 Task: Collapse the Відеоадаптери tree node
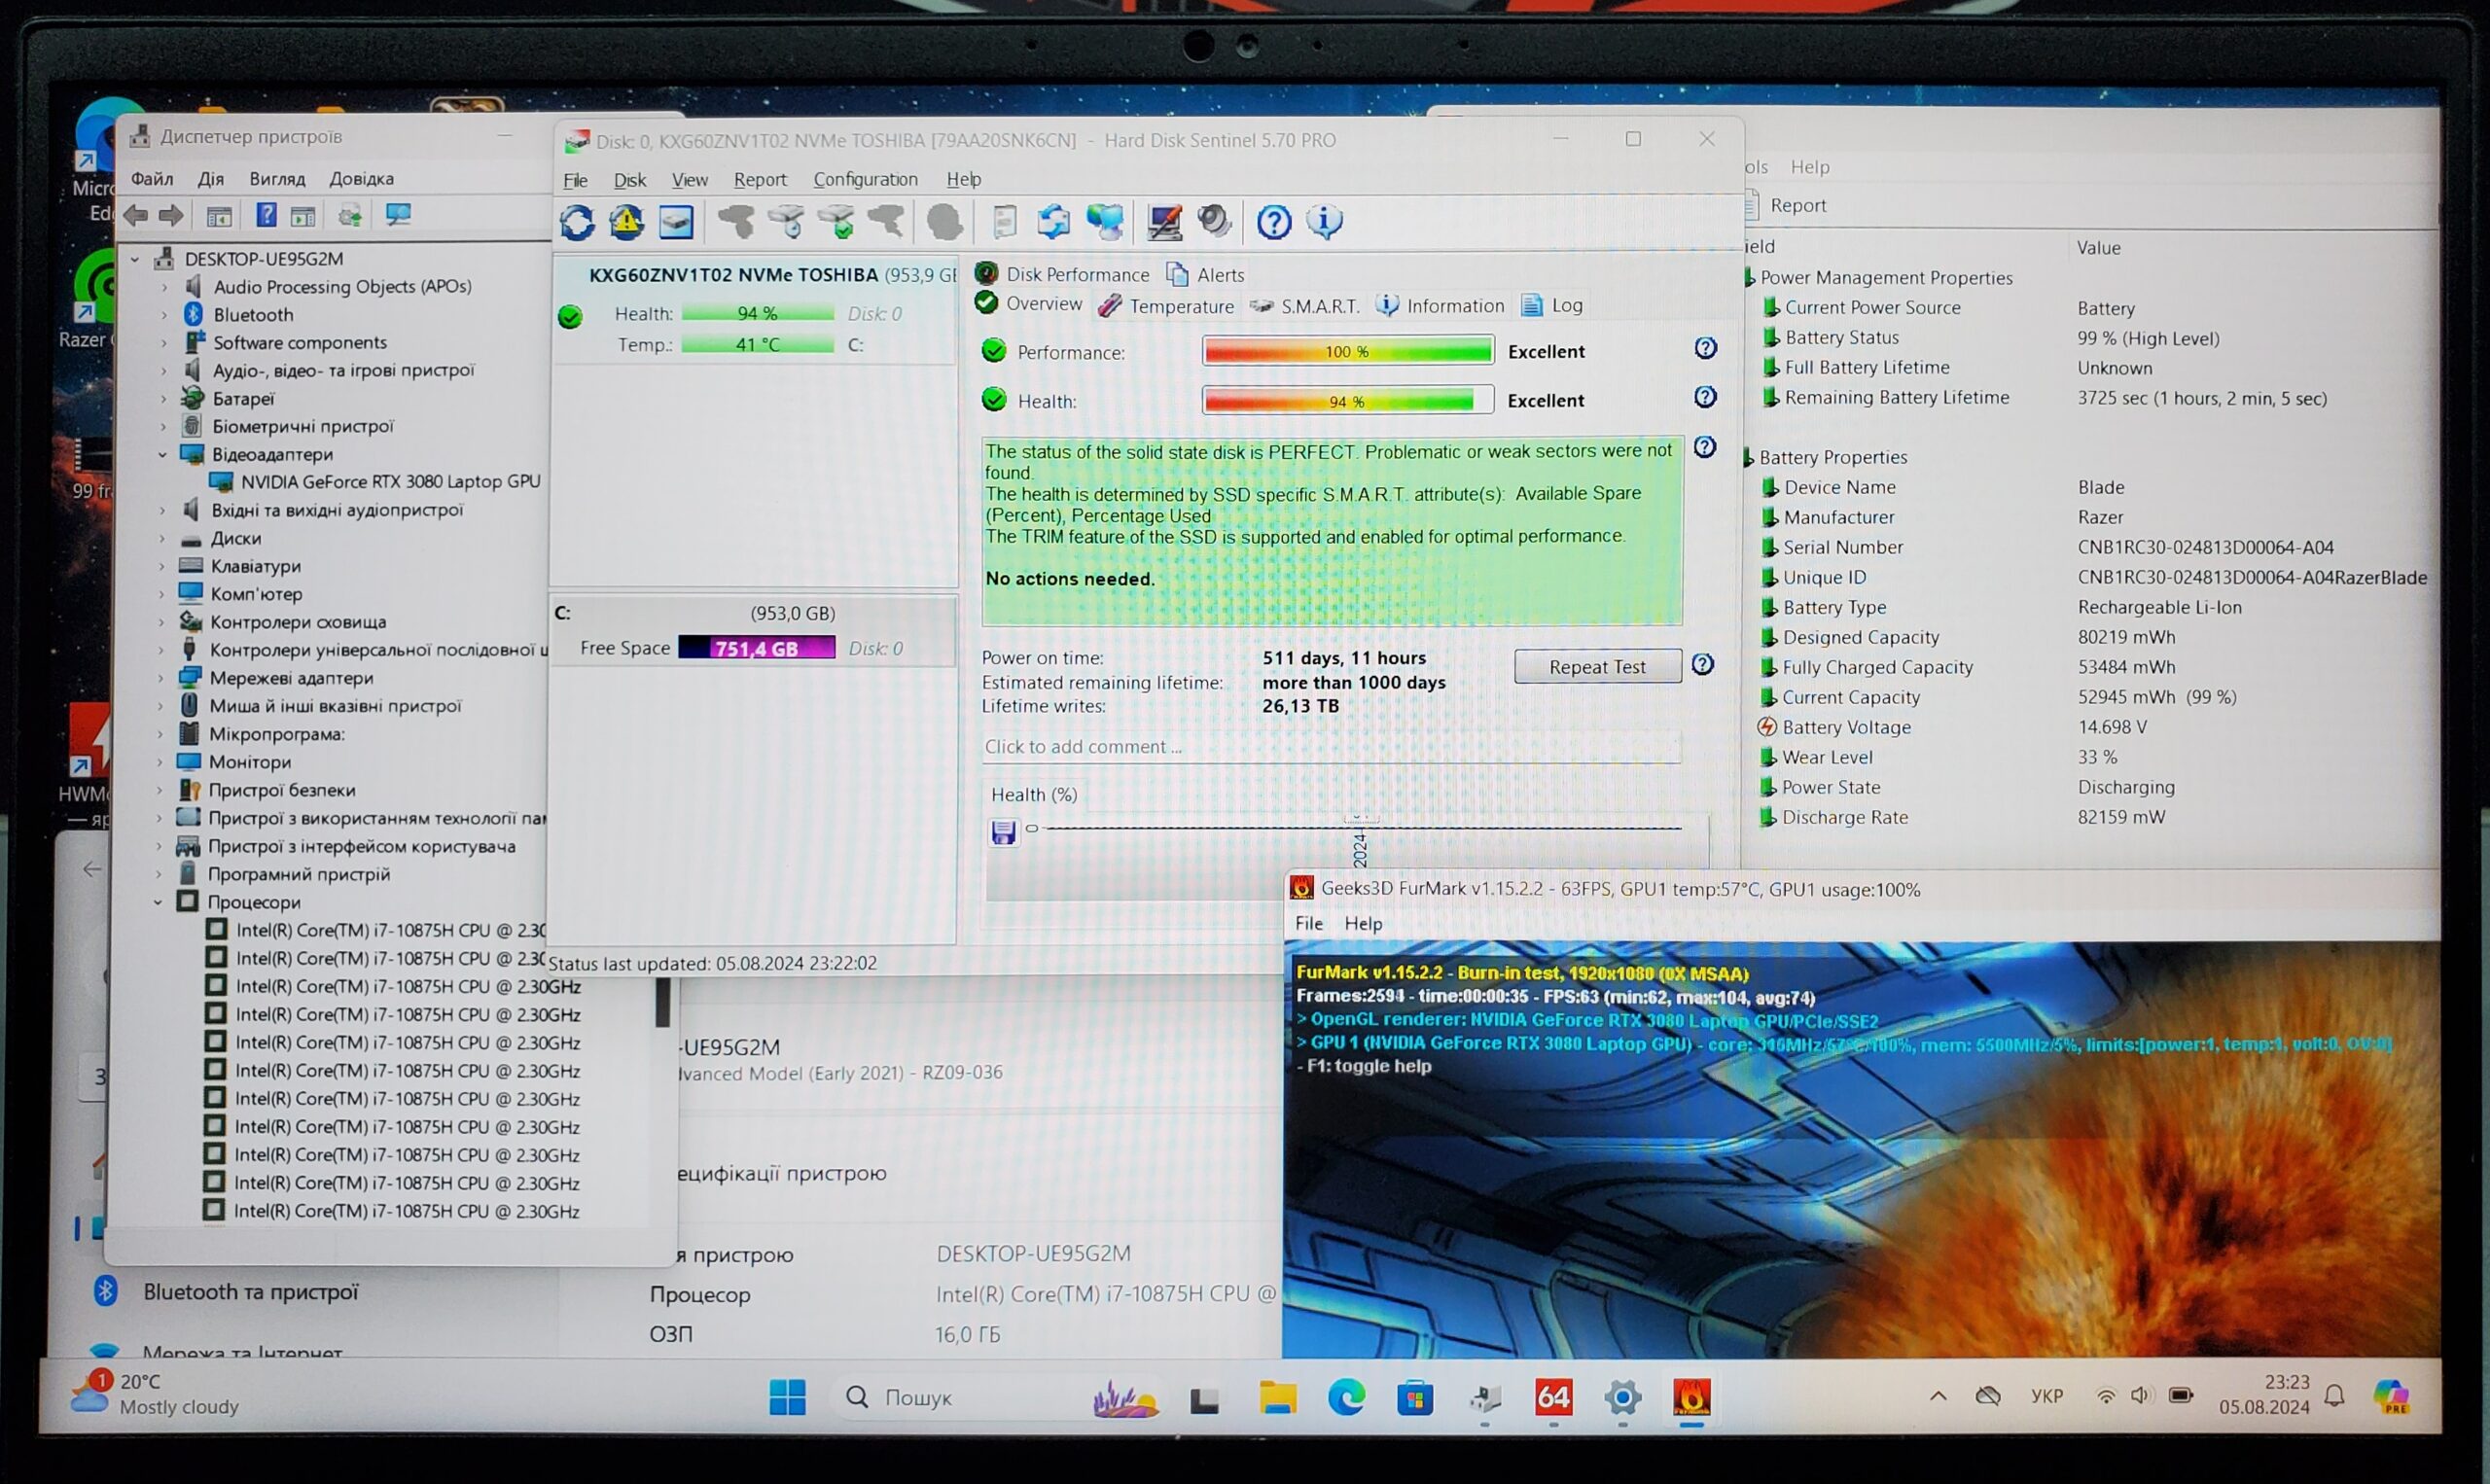point(163,454)
